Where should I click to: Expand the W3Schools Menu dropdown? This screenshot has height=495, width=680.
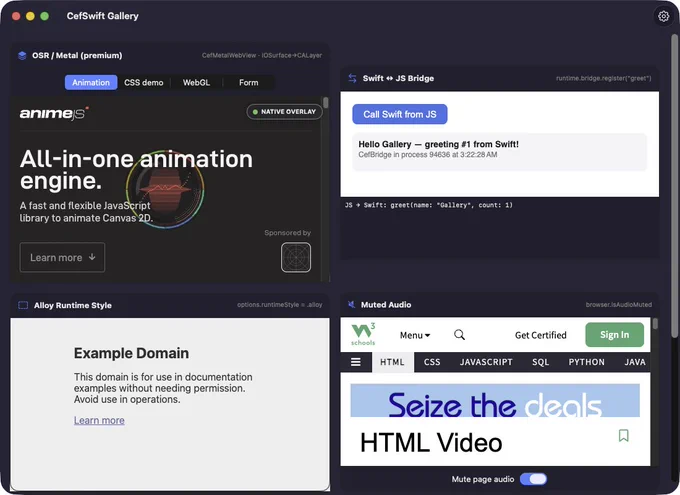point(415,335)
